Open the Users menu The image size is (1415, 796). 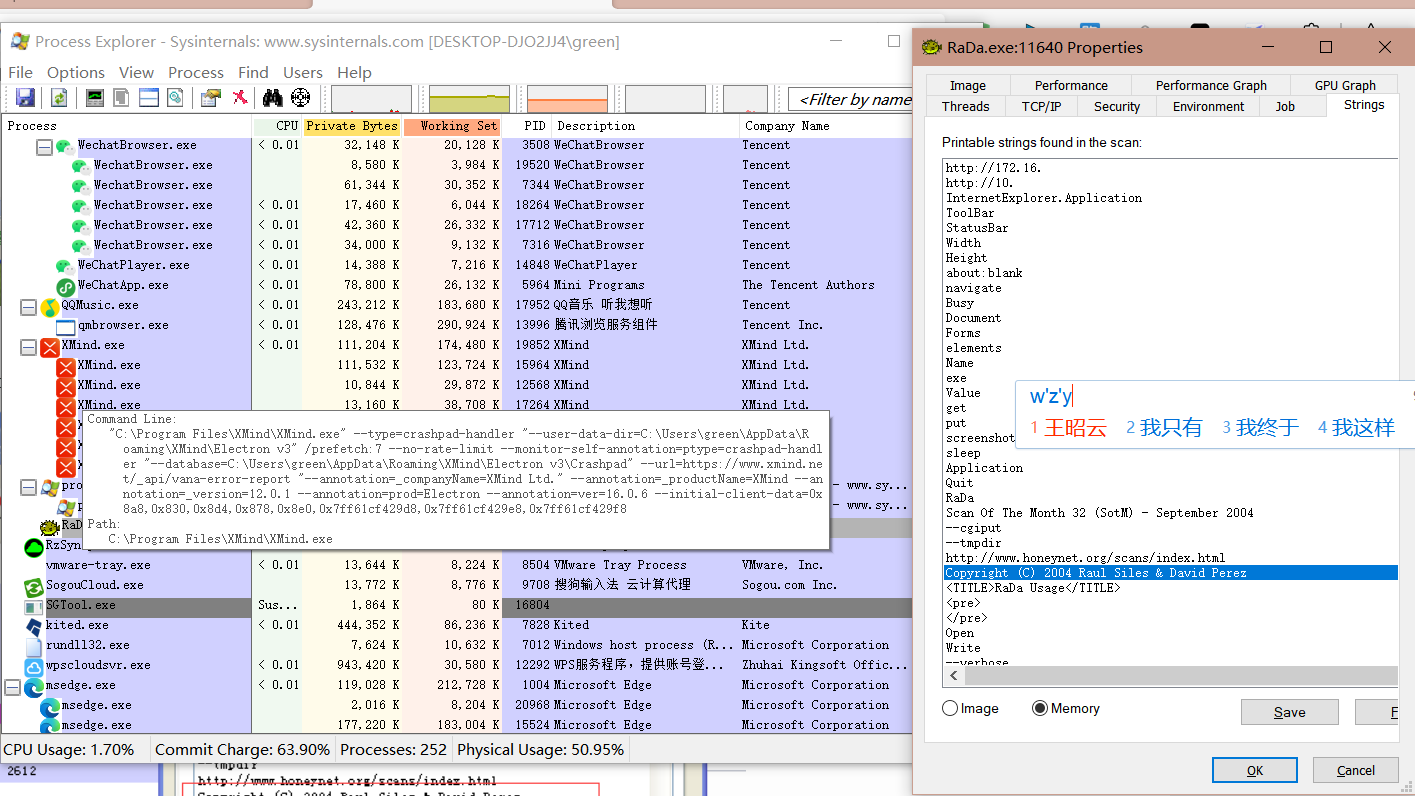click(x=302, y=72)
